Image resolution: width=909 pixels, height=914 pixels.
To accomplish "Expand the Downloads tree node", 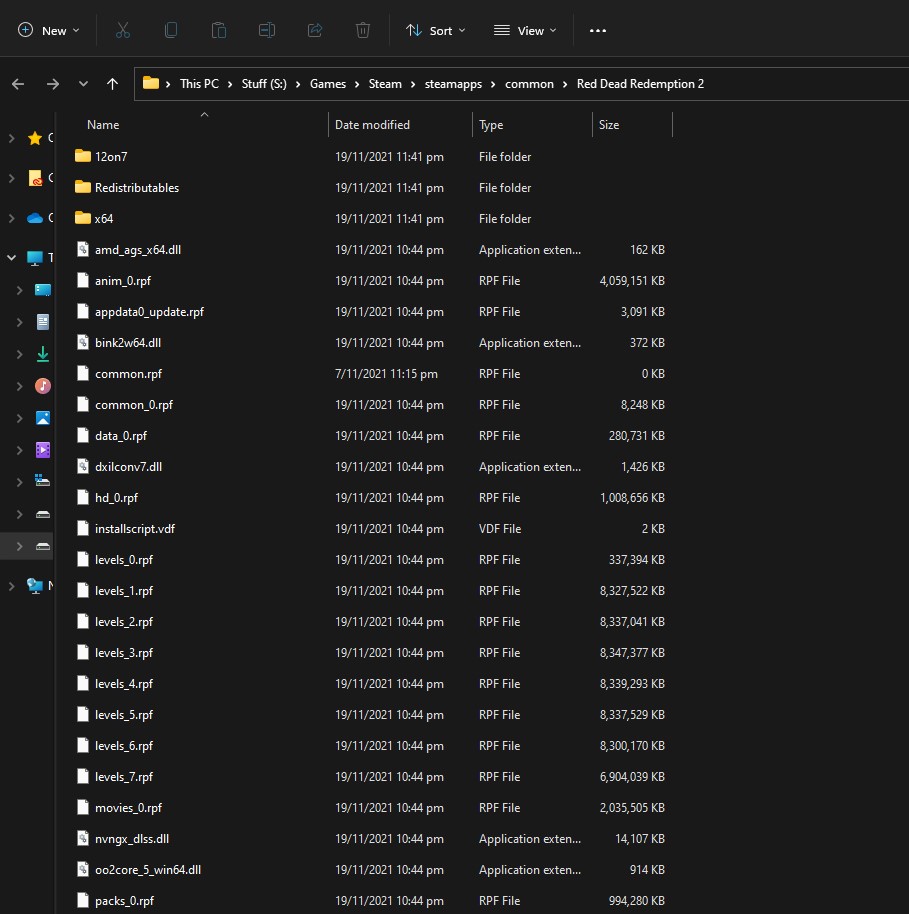I will tap(20, 354).
